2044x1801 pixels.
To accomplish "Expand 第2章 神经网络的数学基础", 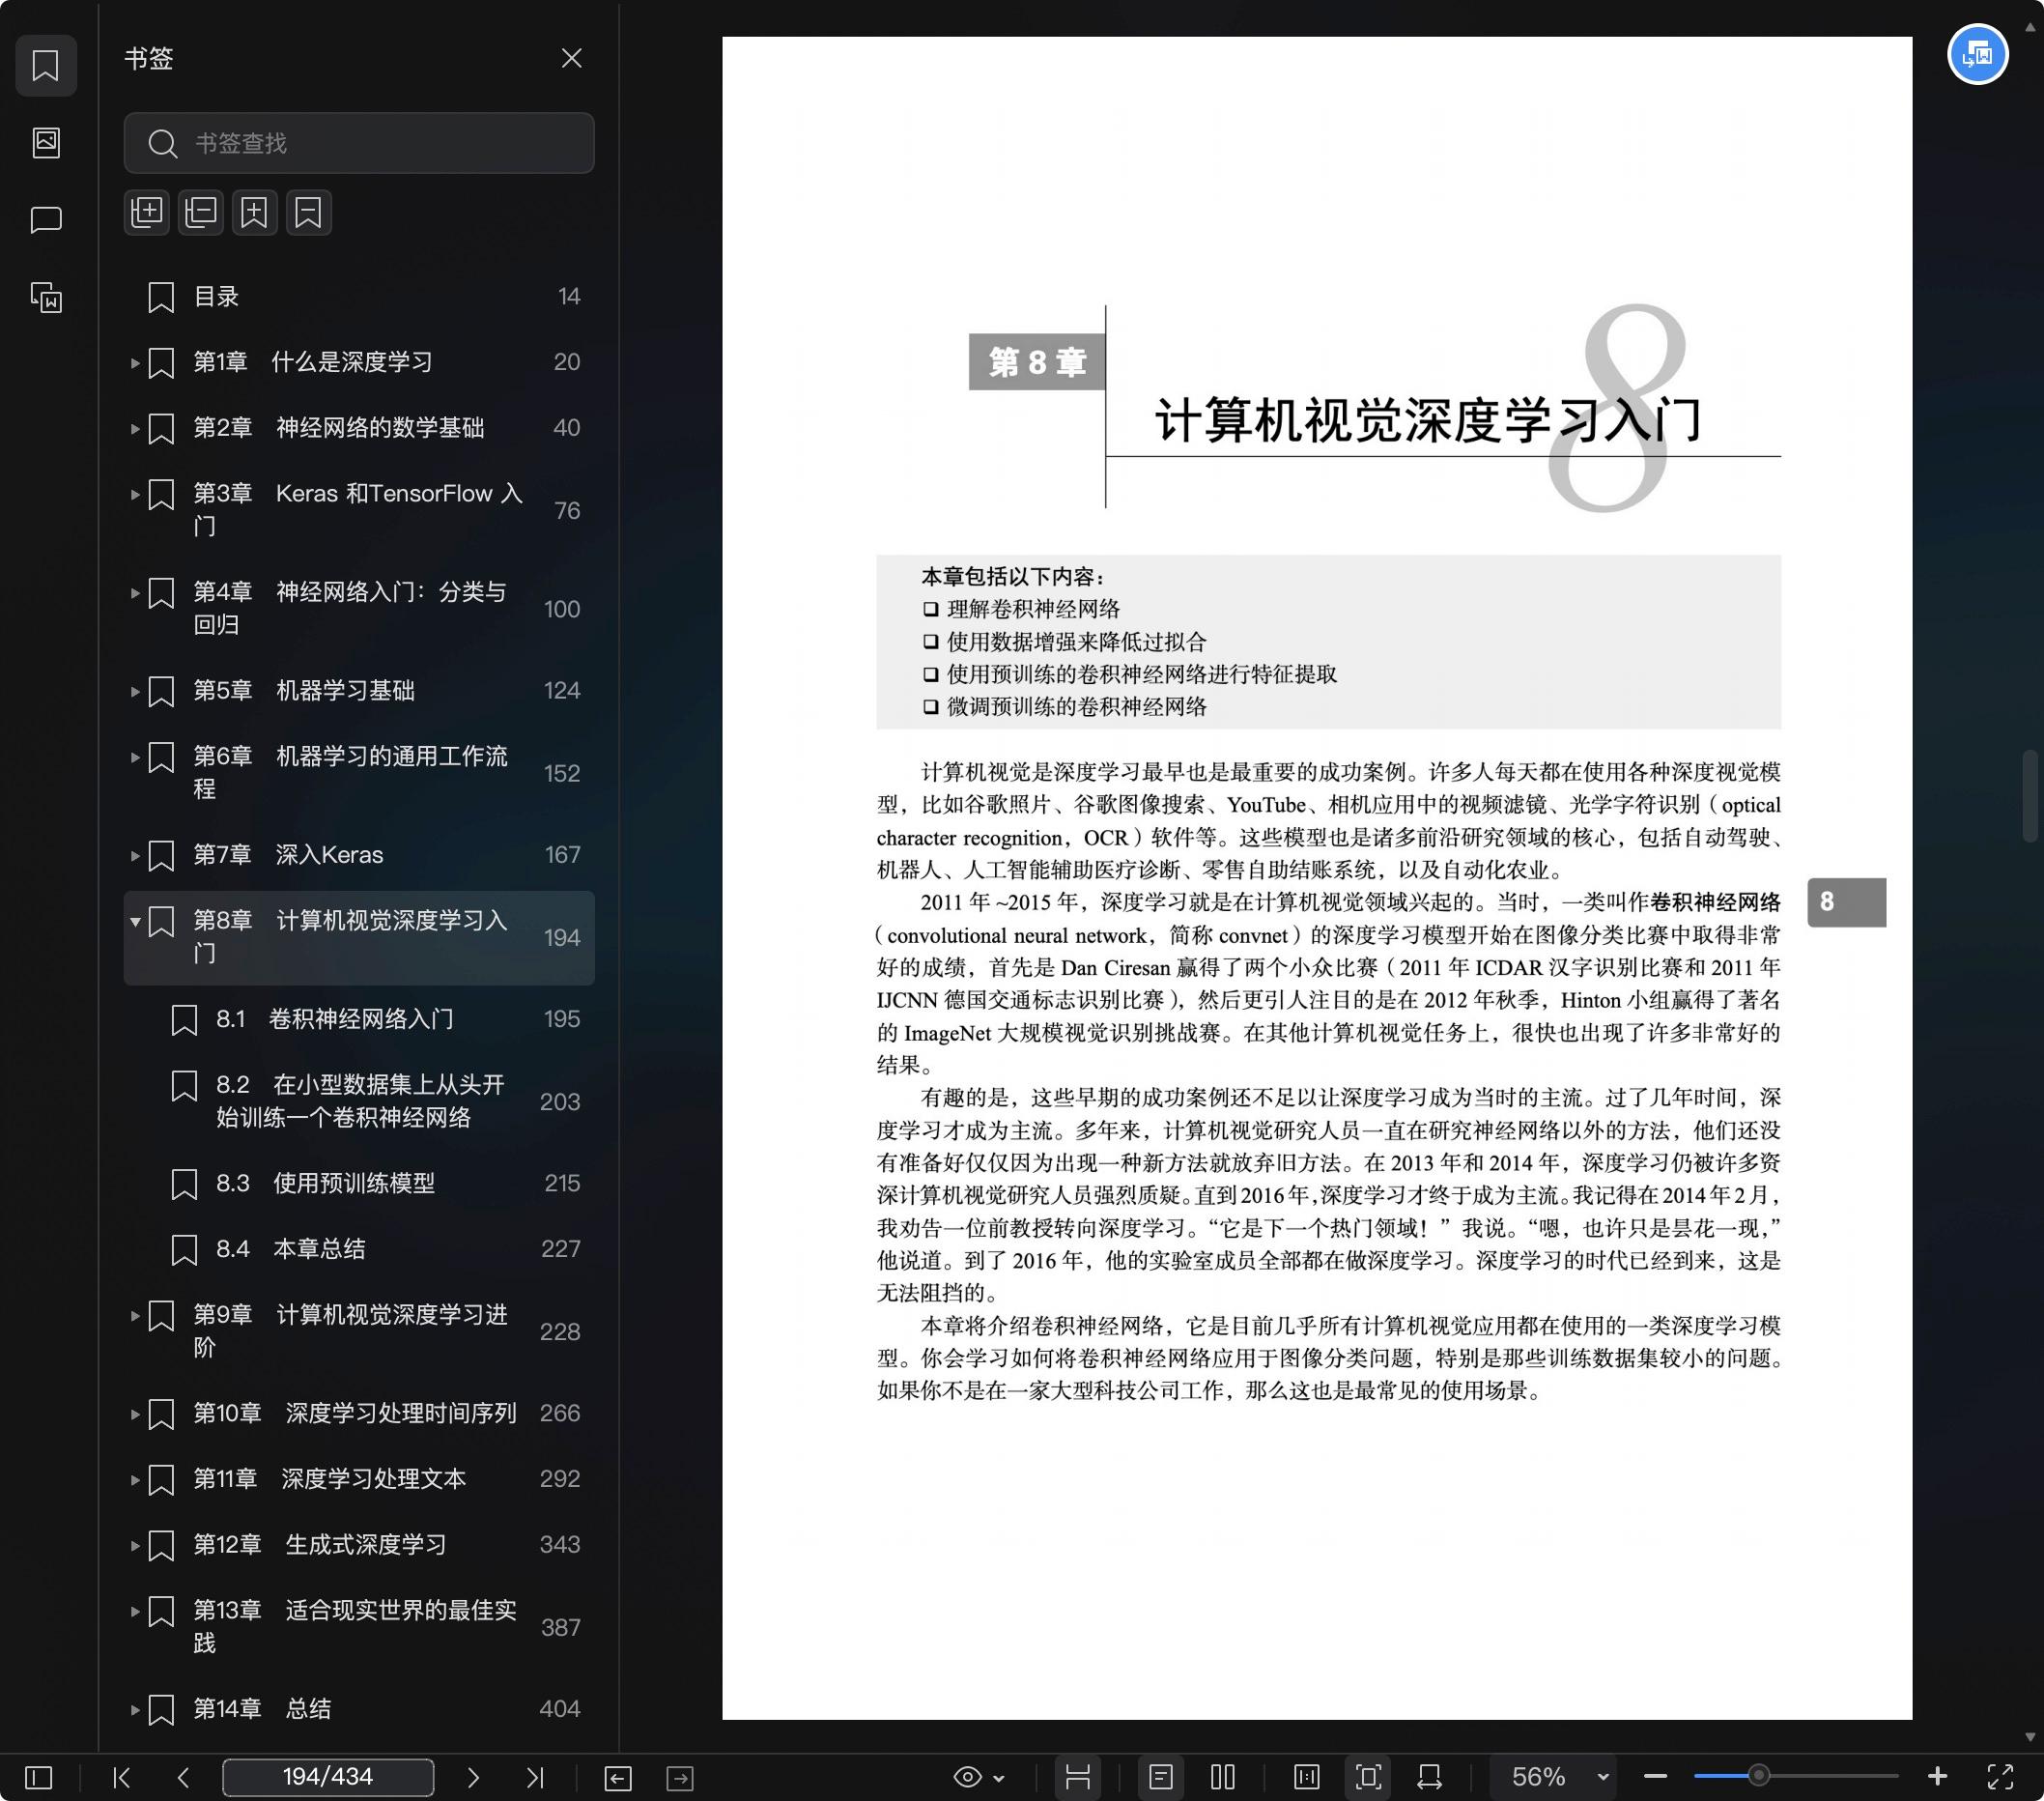I will point(135,429).
